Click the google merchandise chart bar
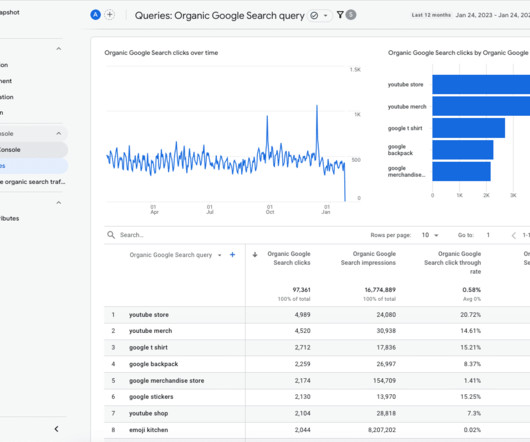The height and width of the screenshot is (442, 530). [x=461, y=171]
